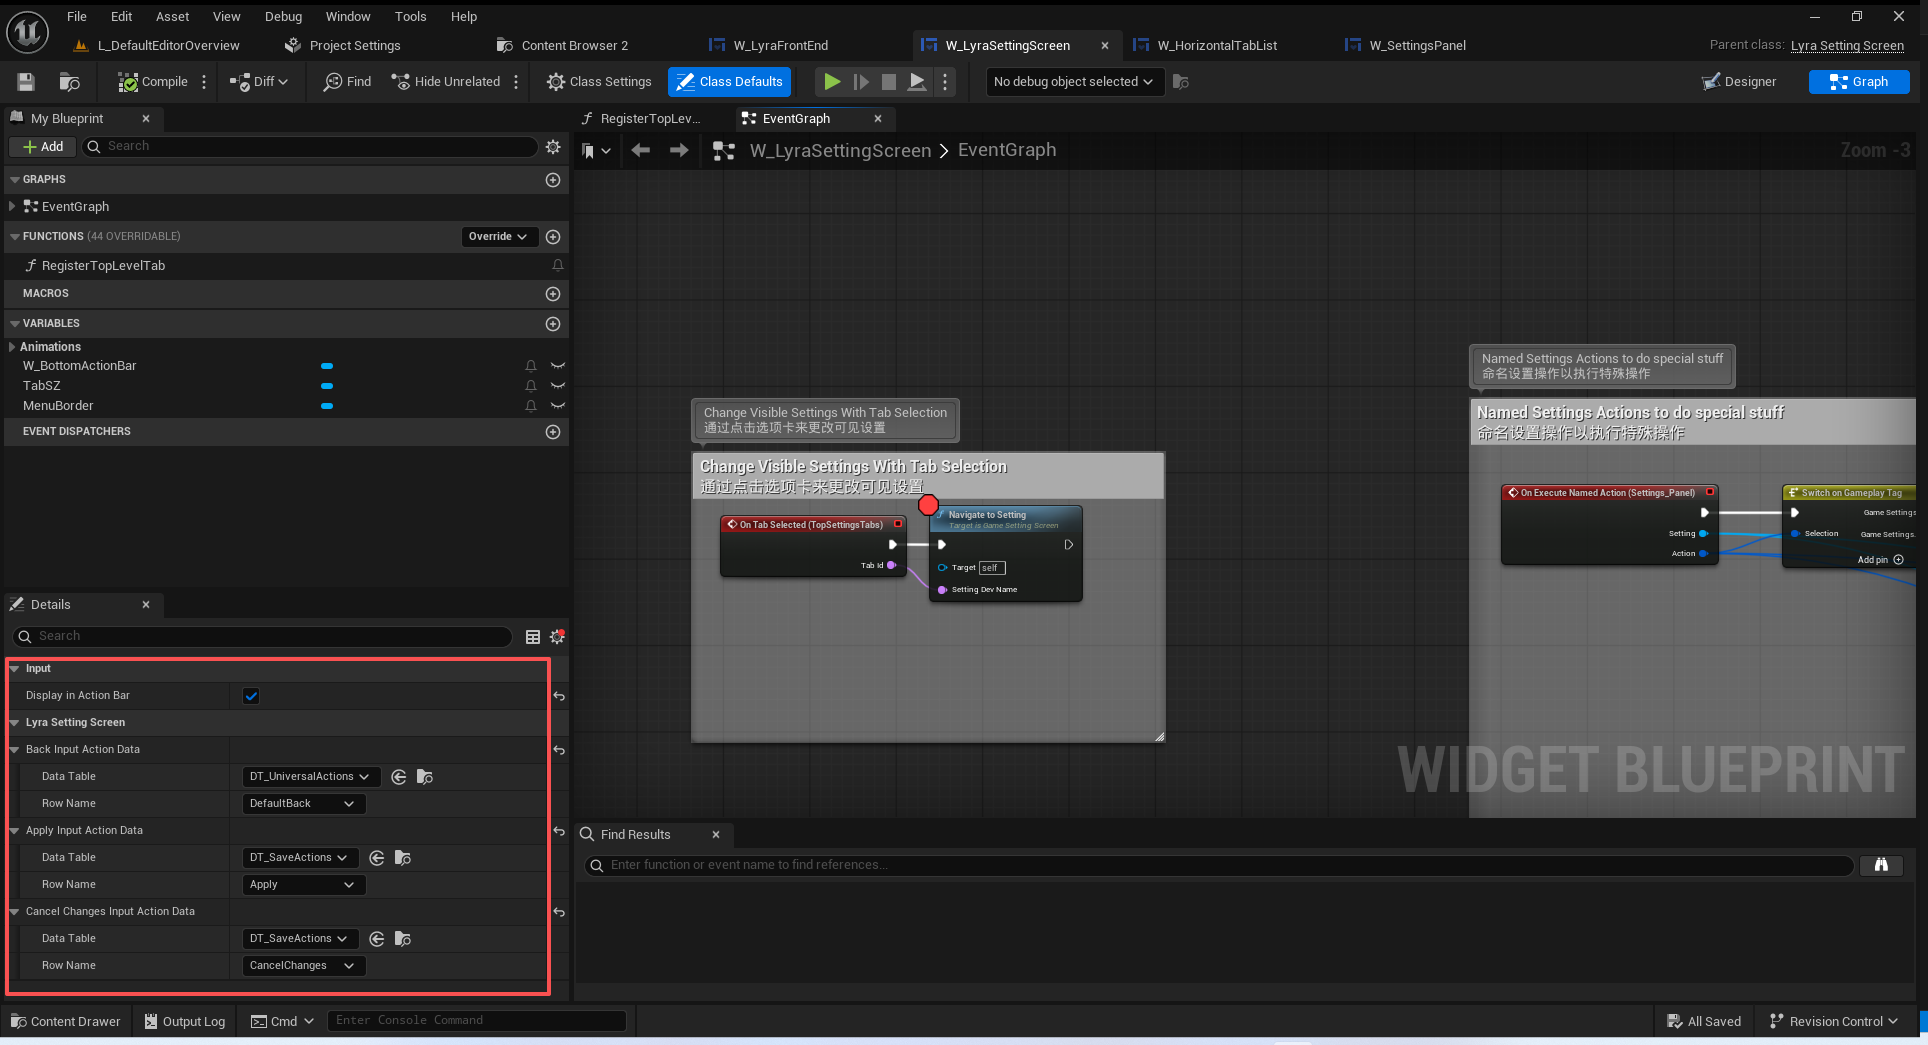Viewport: 1928px width, 1045px height.
Task: Toggle breakpoint on Navigate to Setting node
Action: click(928, 505)
